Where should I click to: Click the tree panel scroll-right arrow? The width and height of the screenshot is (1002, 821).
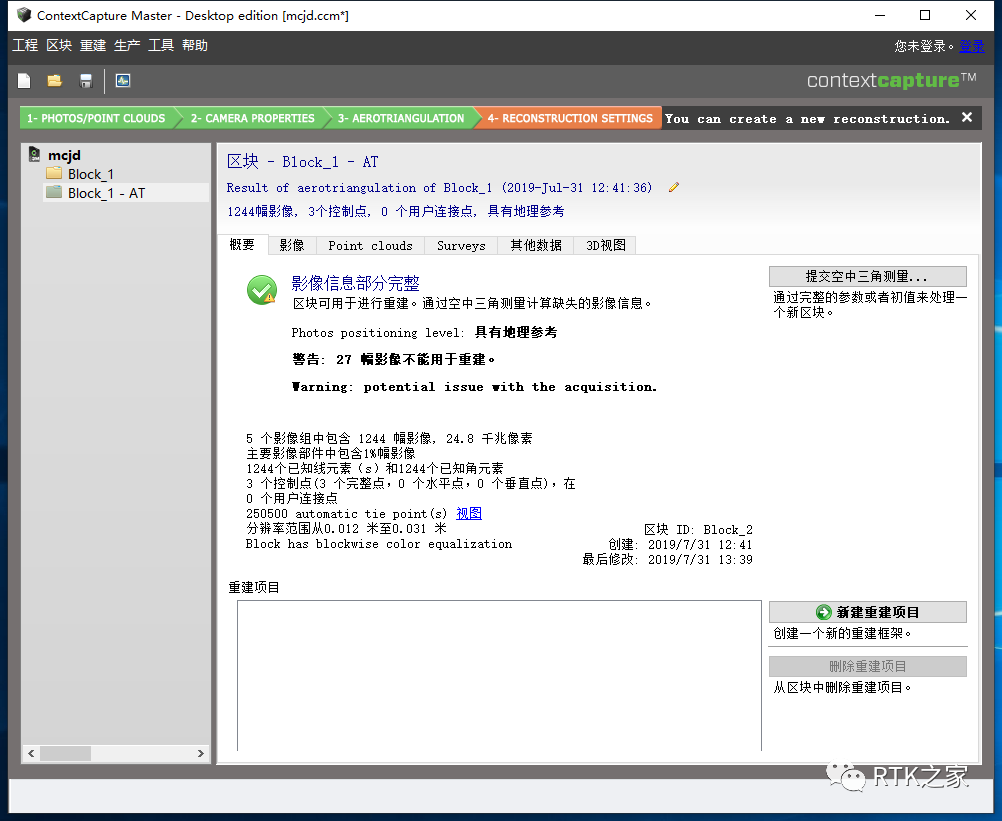[201, 753]
